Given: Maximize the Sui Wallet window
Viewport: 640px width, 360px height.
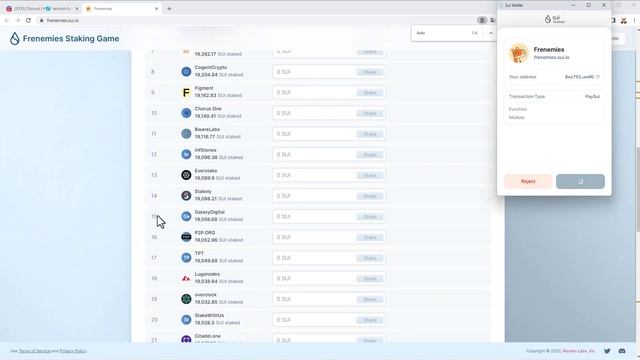Looking at the screenshot, I should point(589,5).
